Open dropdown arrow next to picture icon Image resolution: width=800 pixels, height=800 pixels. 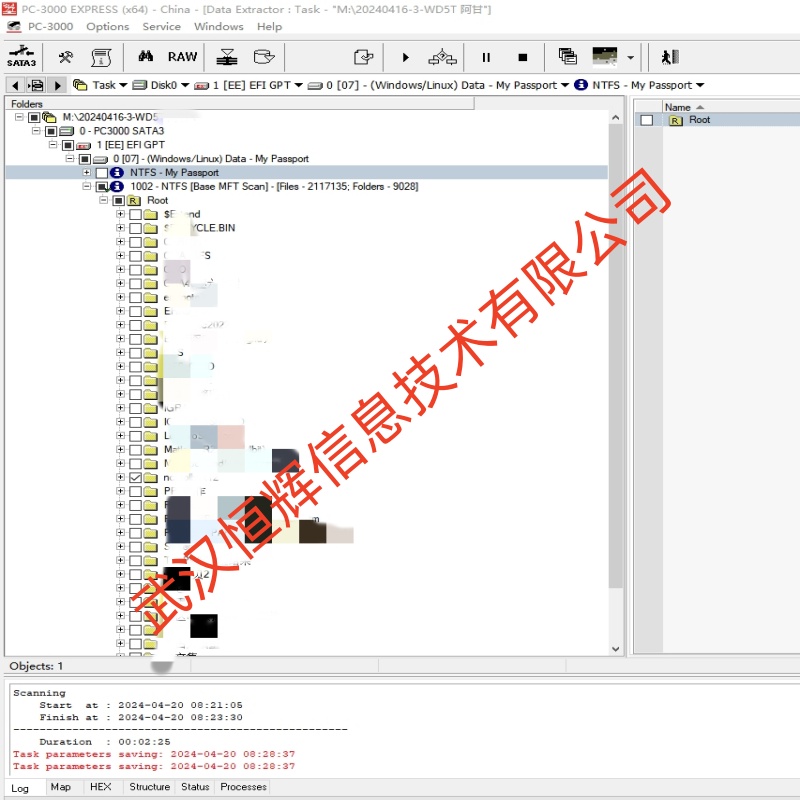tap(631, 57)
